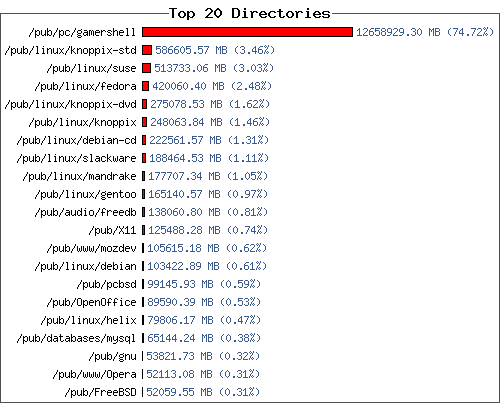Select the /pub/audio/freedb label
Screen dimensions: 500x403
85,212
